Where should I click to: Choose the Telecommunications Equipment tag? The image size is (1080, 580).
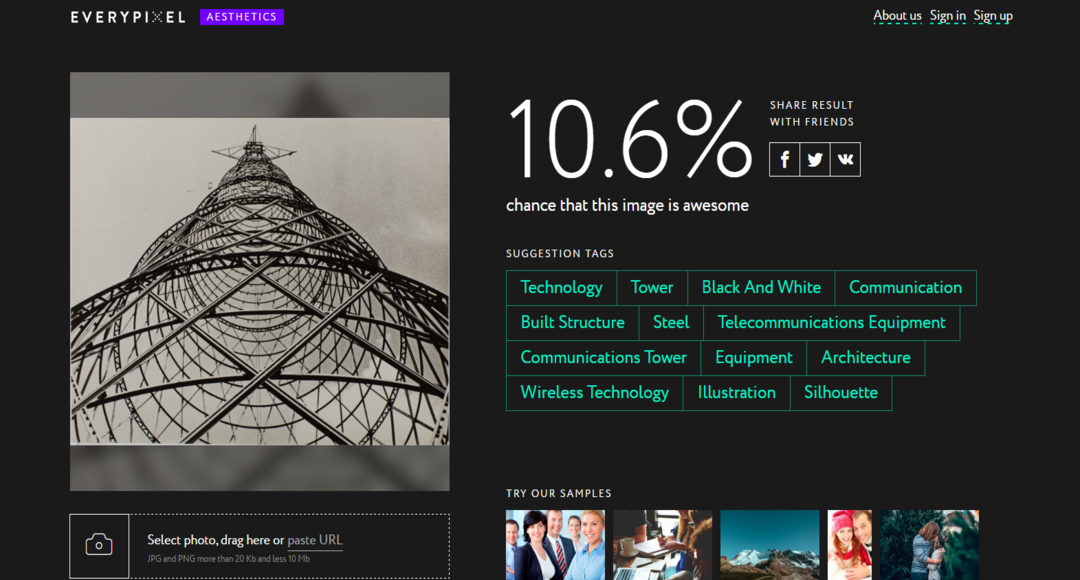pos(831,323)
